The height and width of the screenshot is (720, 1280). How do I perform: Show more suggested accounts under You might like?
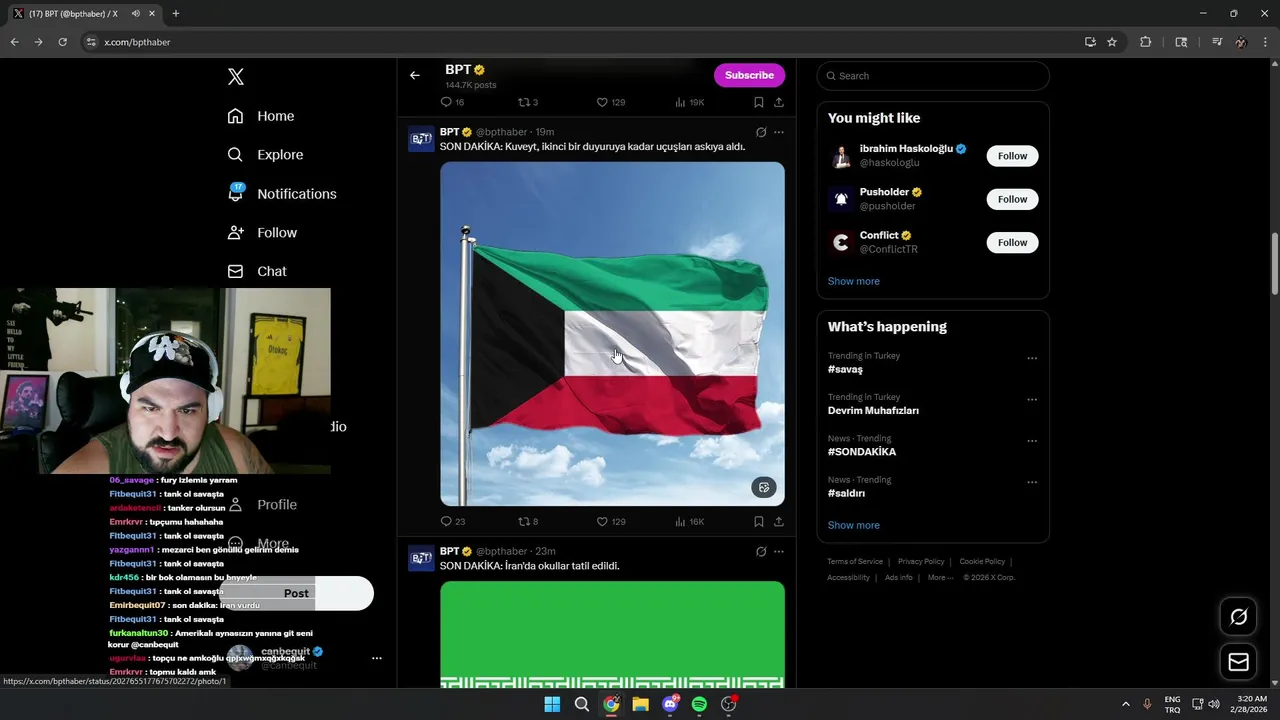854,281
